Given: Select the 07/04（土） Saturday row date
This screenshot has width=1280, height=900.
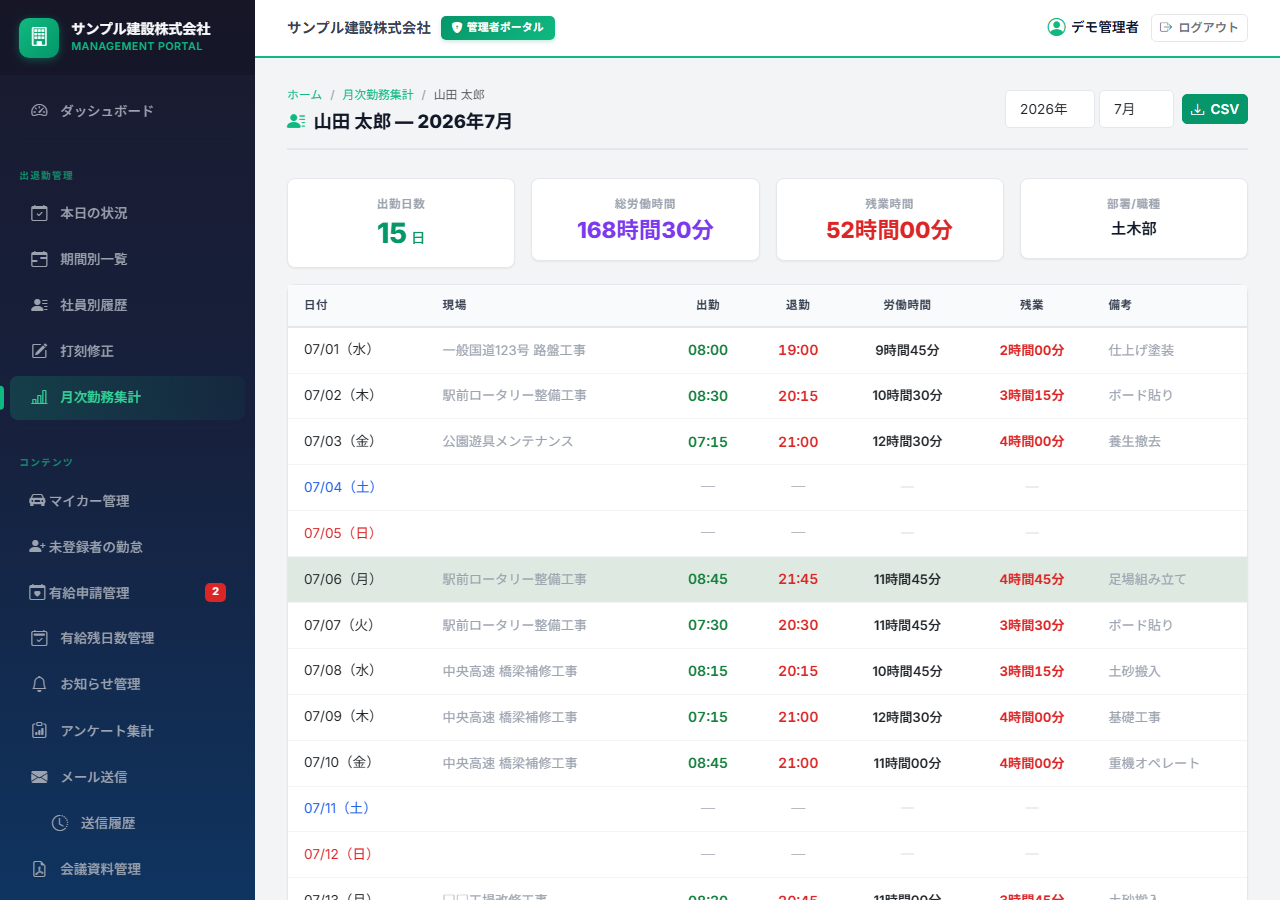Looking at the screenshot, I should [x=340, y=487].
